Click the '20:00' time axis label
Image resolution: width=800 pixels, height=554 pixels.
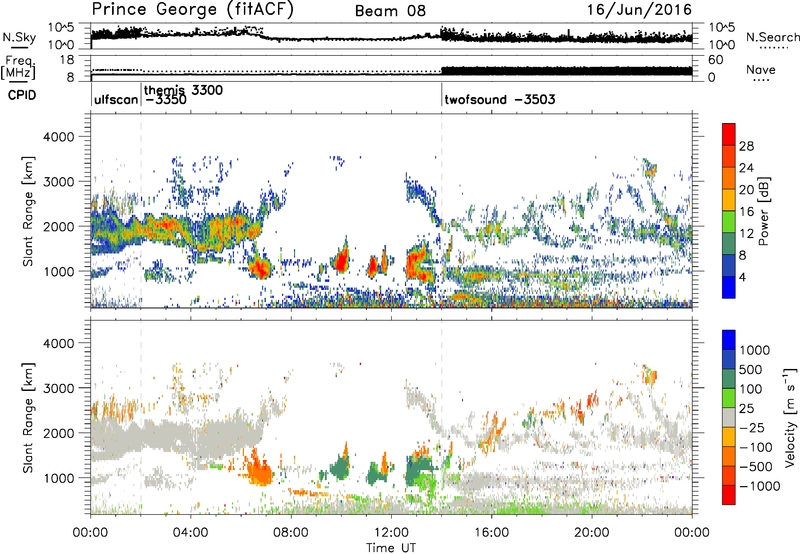tap(591, 533)
